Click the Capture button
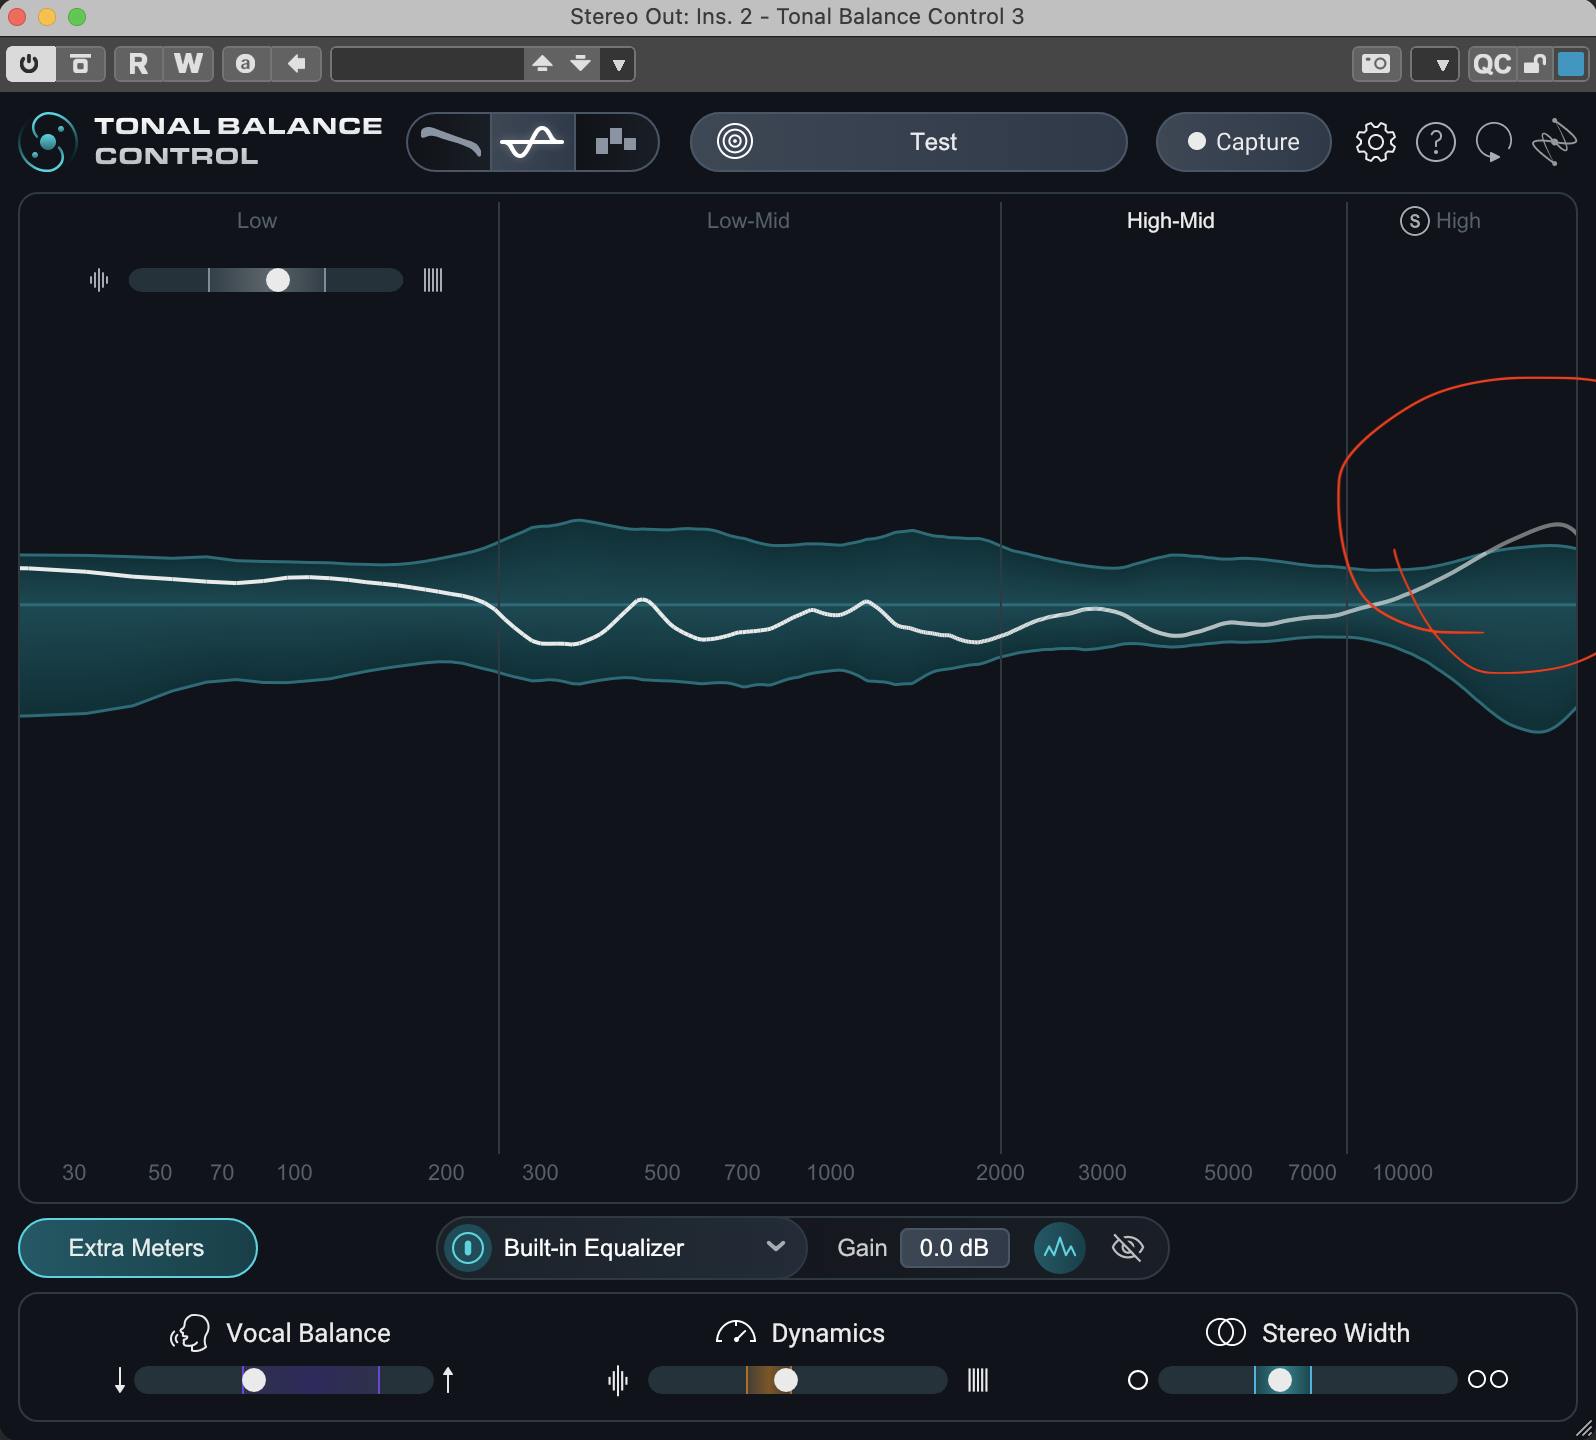 pyautogui.click(x=1243, y=142)
